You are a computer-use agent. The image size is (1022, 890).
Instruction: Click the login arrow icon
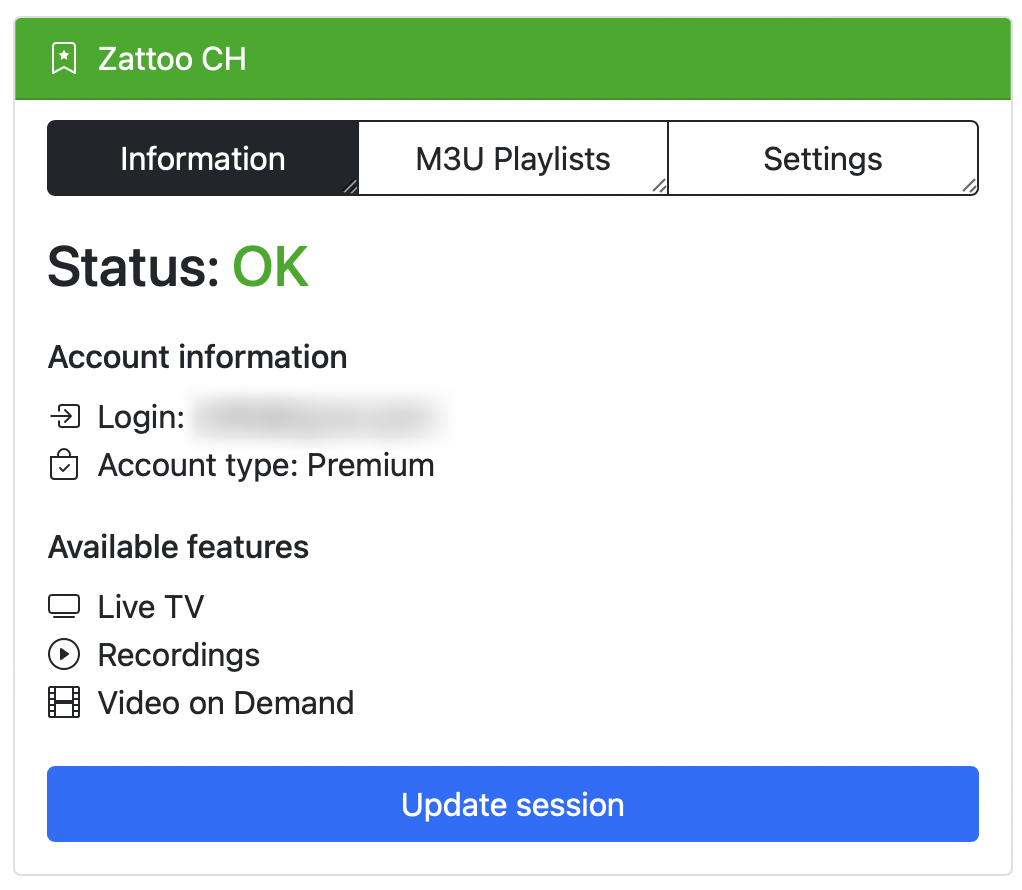click(x=65, y=416)
